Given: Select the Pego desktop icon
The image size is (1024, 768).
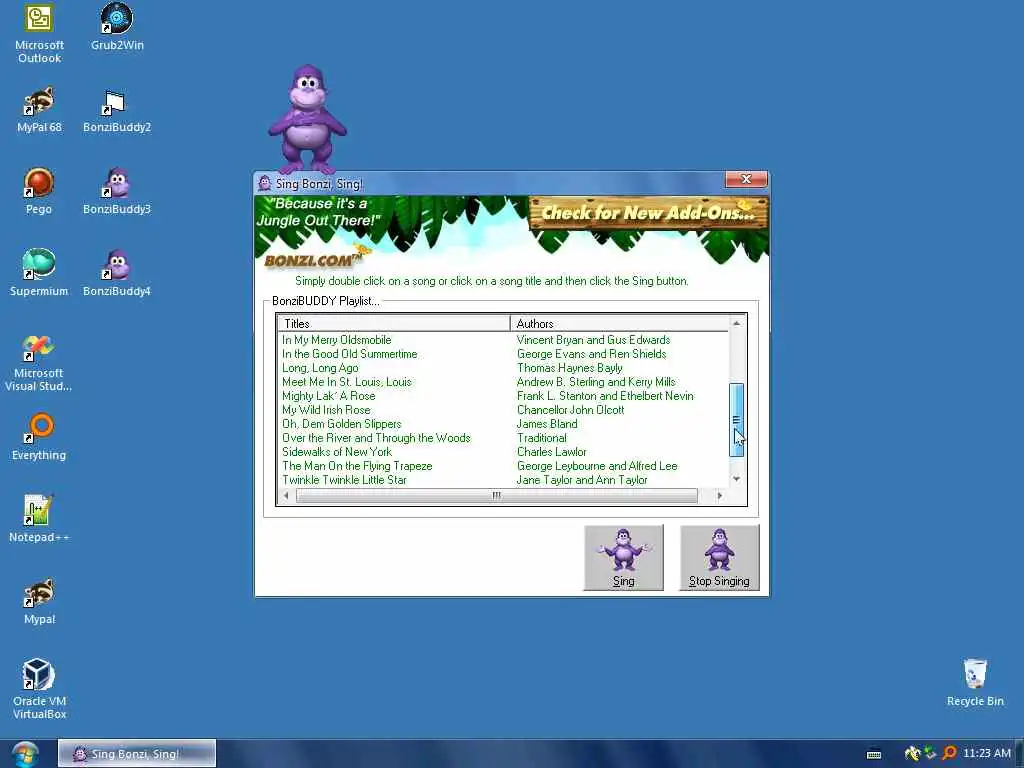Looking at the screenshot, I should click(39, 191).
